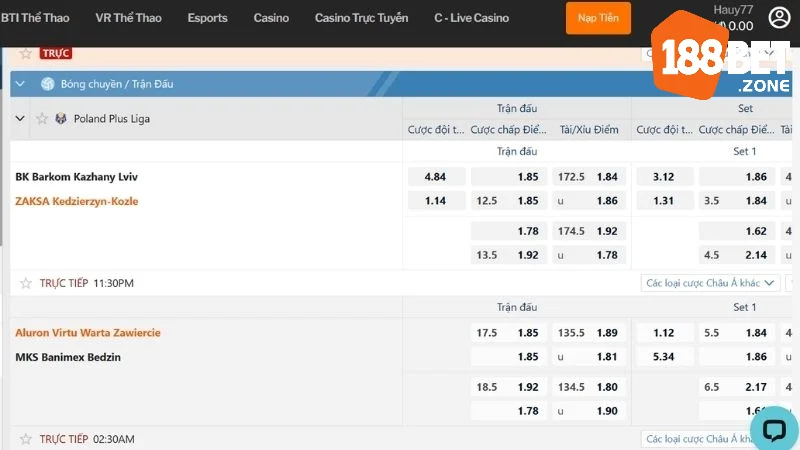Select ZAKSA Kedzierzyn-Kozle team name
Viewport: 800px width, 450px height.
coord(77,201)
